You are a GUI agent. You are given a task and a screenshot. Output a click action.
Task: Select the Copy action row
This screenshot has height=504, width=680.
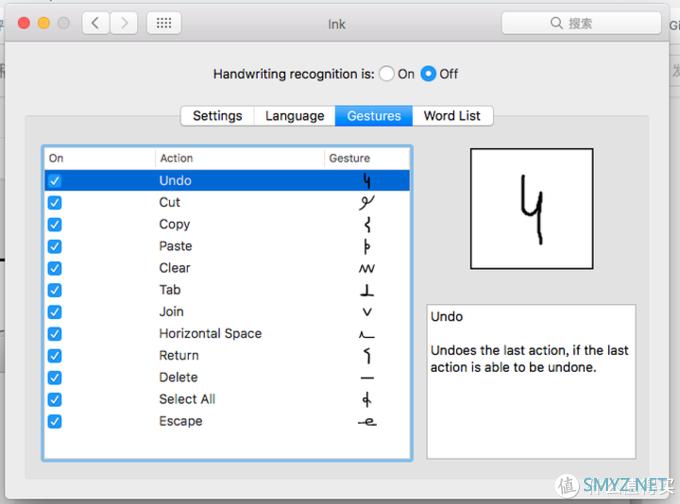227,225
